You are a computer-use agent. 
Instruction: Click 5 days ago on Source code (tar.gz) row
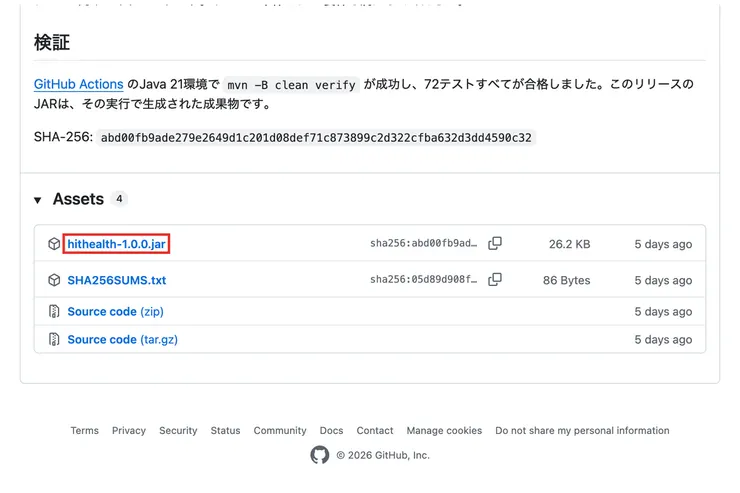tap(663, 339)
